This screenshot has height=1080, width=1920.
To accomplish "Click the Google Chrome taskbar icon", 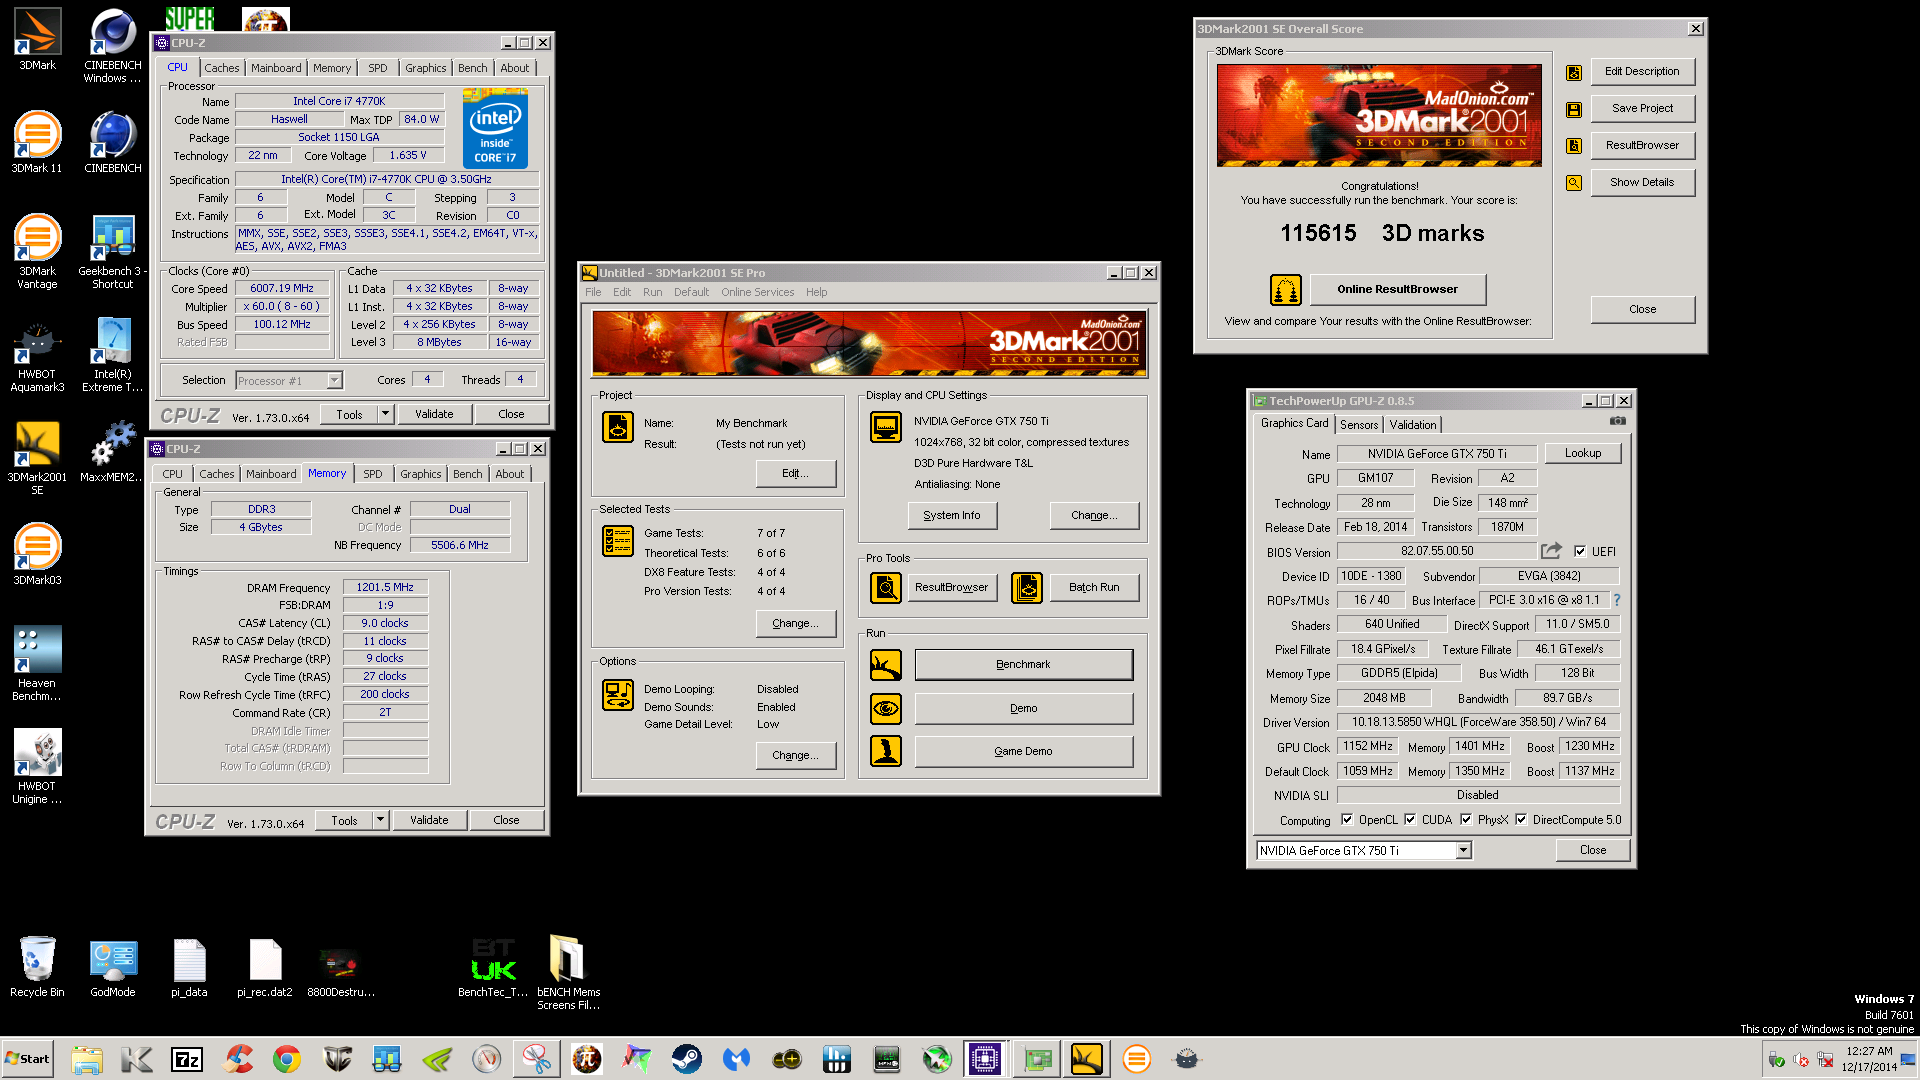I will pos(287,1059).
